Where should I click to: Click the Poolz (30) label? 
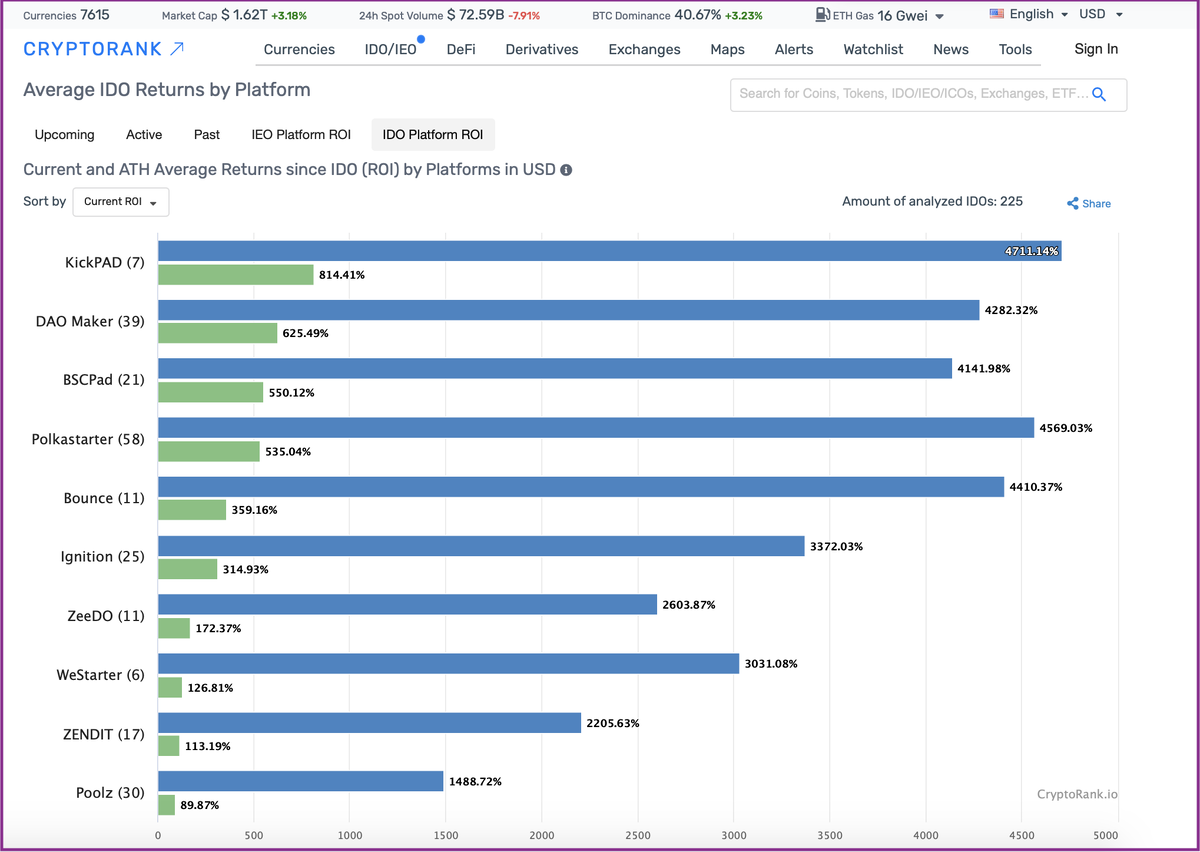pyautogui.click(x=110, y=794)
